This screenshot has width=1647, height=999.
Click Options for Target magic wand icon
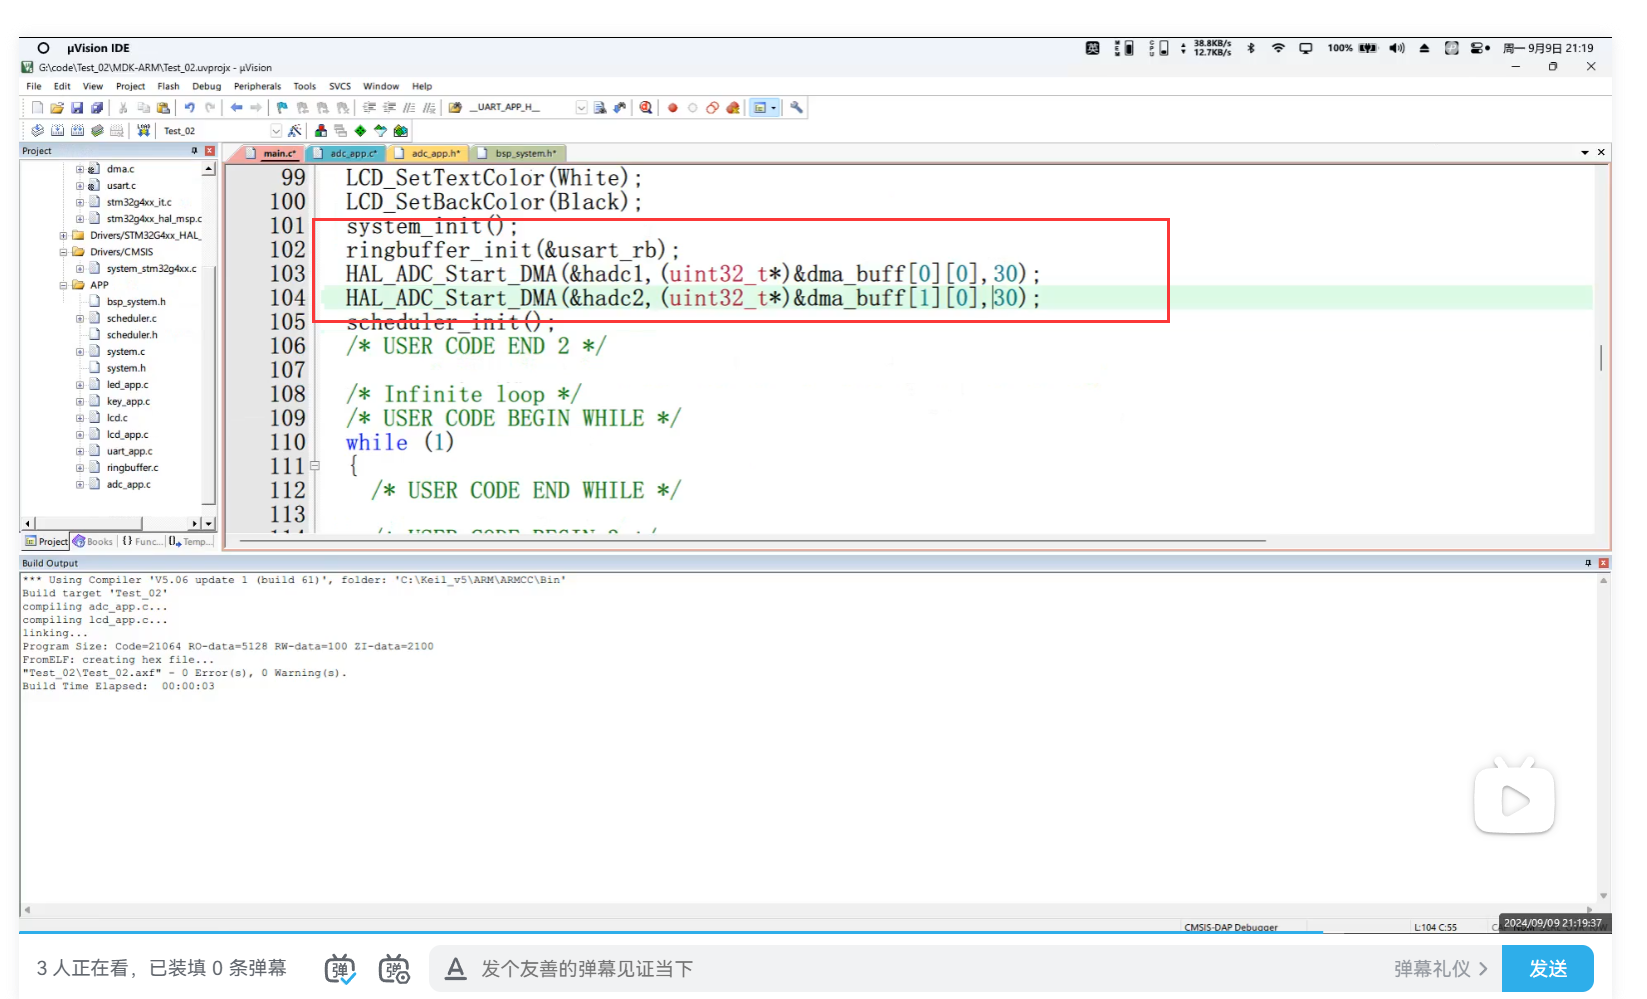pos(295,131)
